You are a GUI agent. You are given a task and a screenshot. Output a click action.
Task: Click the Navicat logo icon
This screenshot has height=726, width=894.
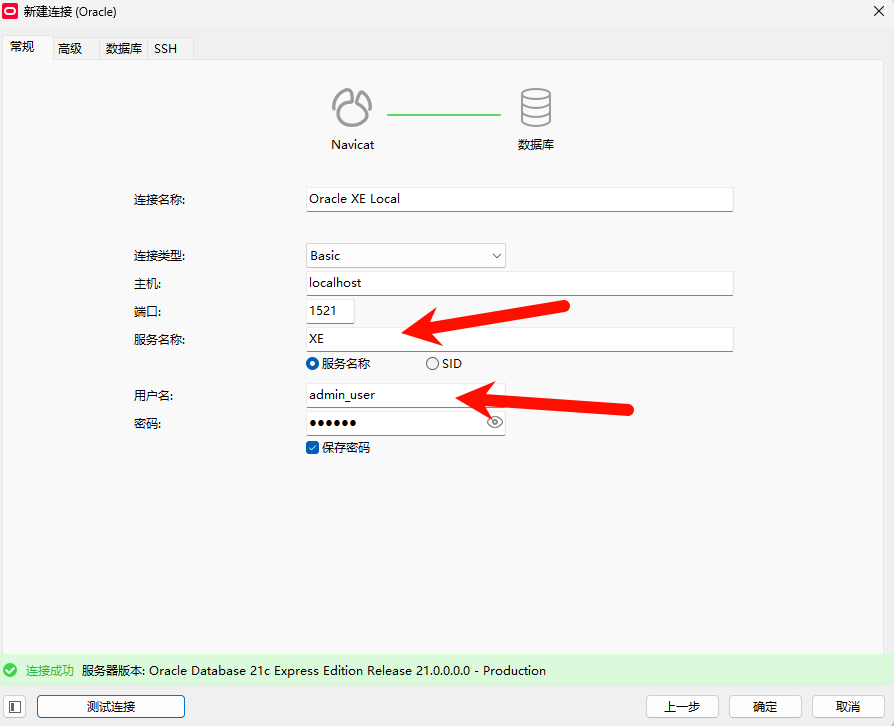click(x=352, y=107)
